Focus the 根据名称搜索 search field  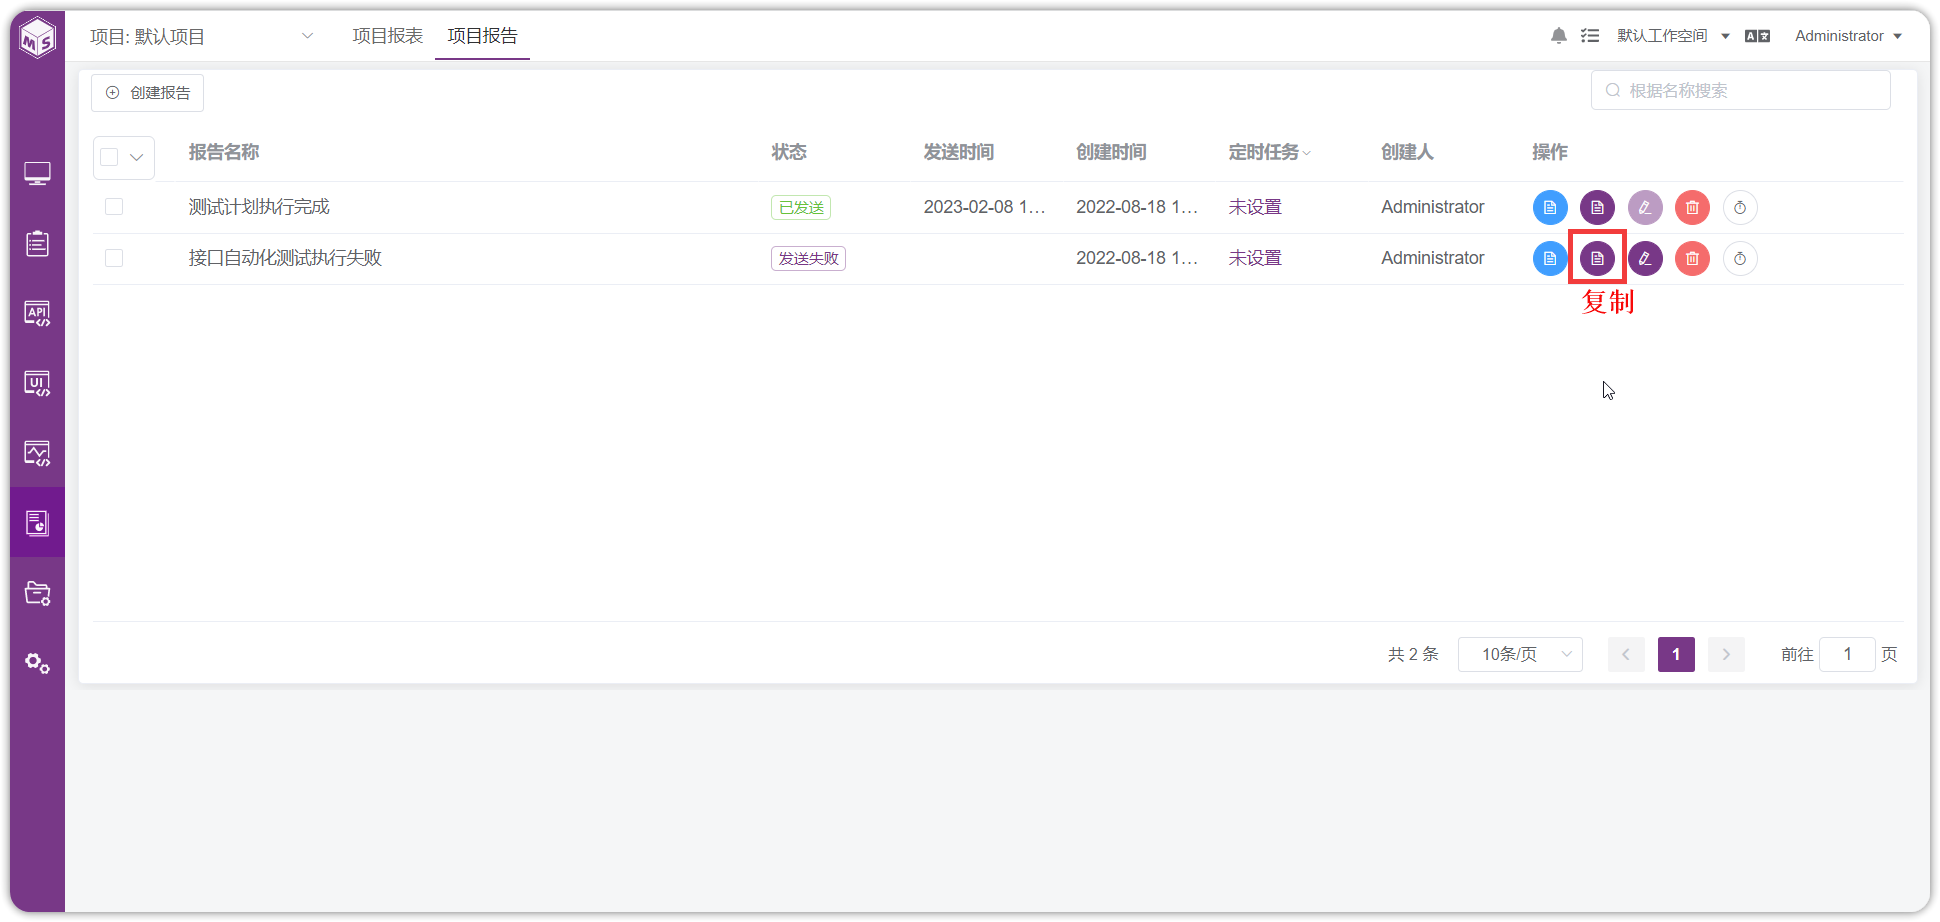coord(1741,90)
